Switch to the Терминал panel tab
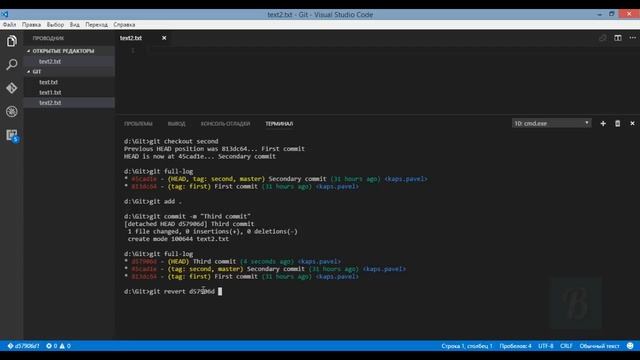 click(x=279, y=124)
